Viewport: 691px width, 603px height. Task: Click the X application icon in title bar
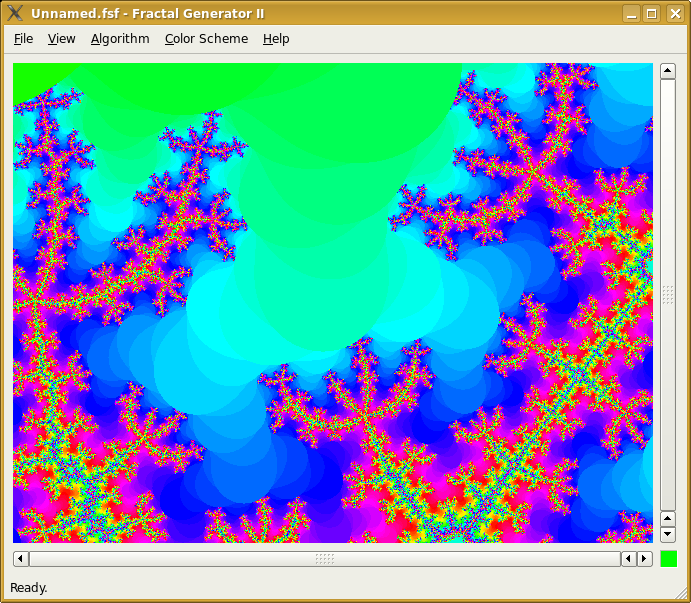point(15,13)
